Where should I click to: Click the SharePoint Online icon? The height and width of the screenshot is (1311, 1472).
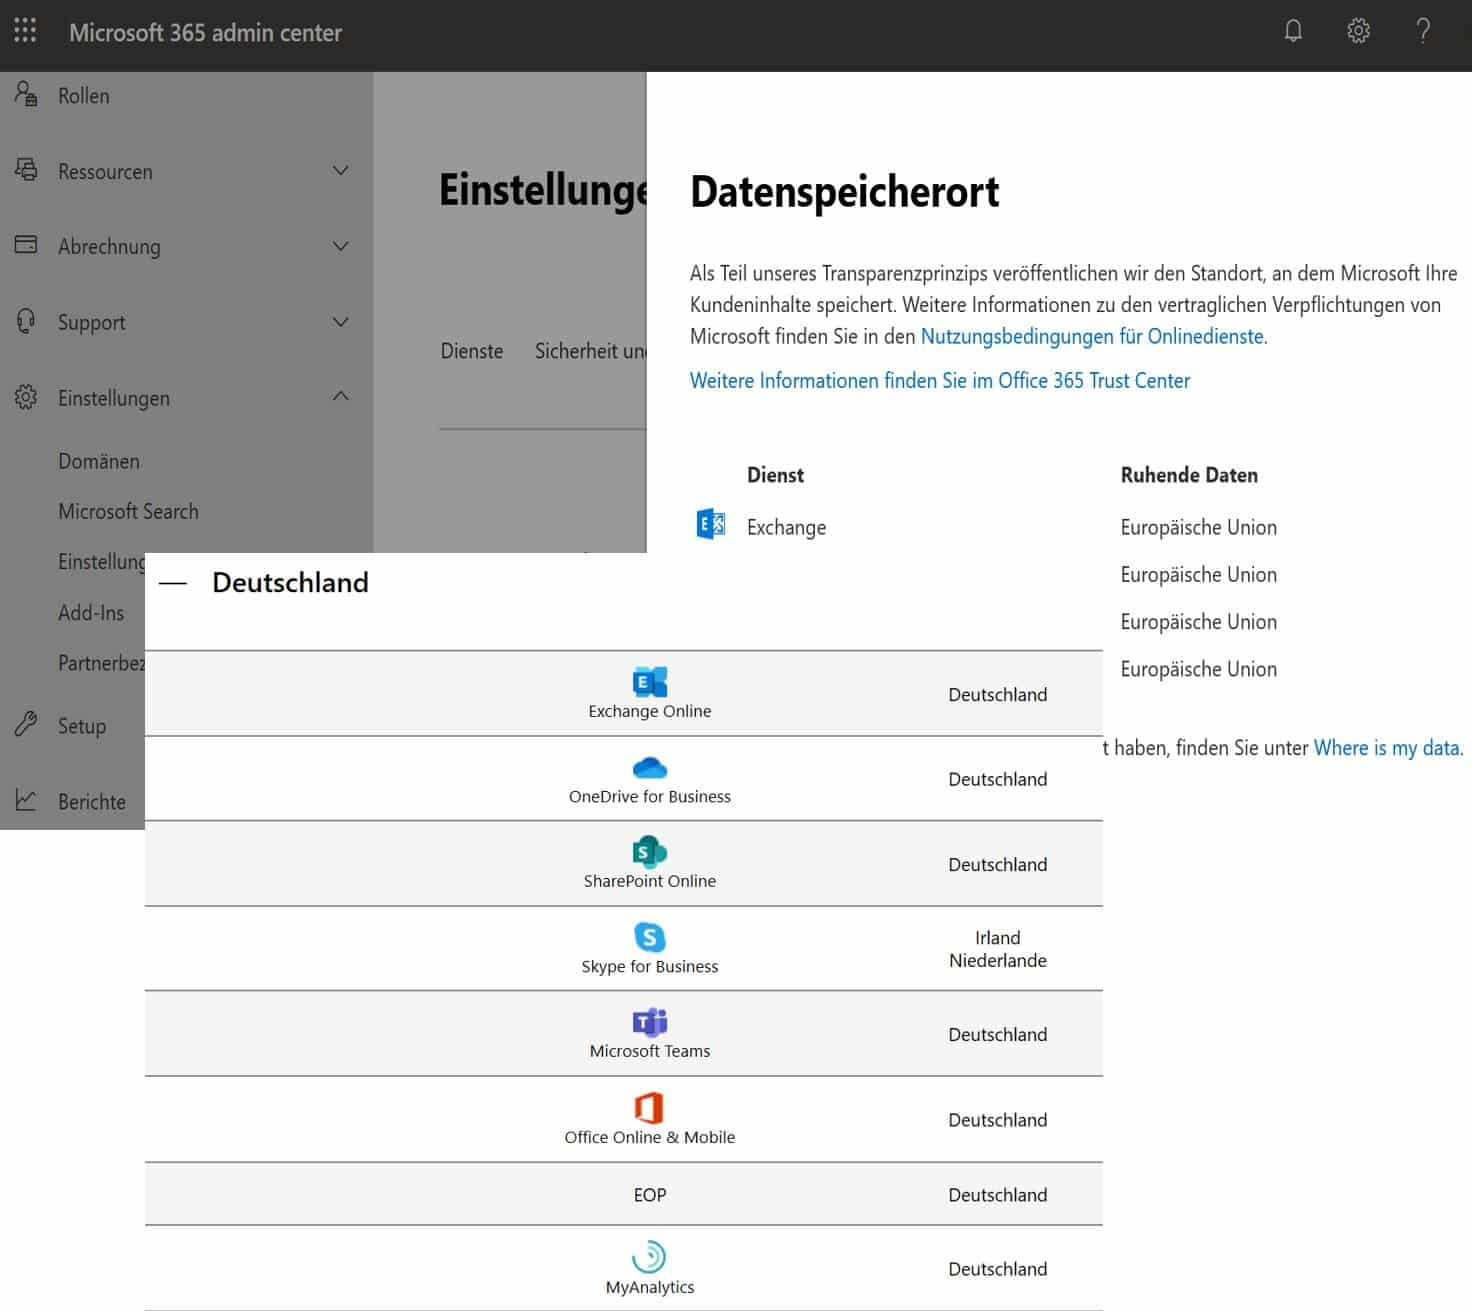click(650, 852)
